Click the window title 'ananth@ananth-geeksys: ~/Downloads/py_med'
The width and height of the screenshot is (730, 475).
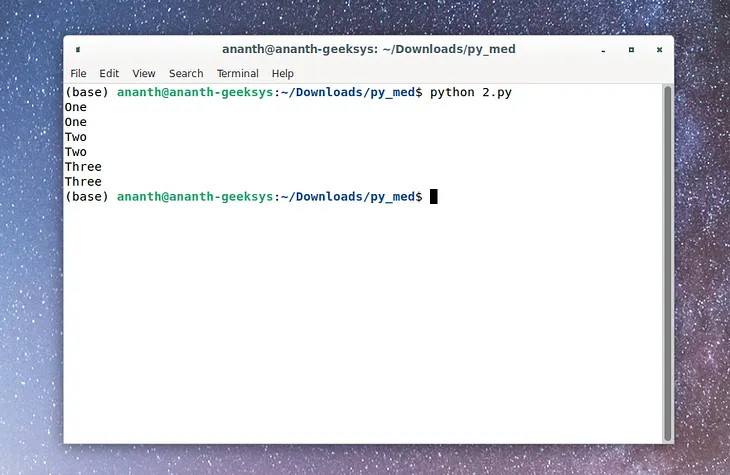[x=369, y=49]
